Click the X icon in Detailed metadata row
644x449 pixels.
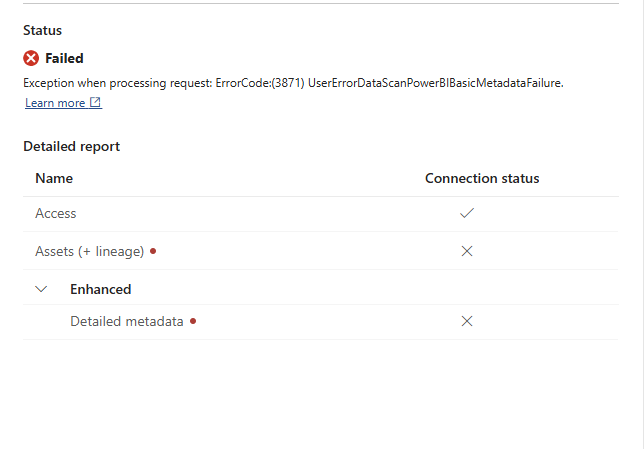(x=466, y=321)
